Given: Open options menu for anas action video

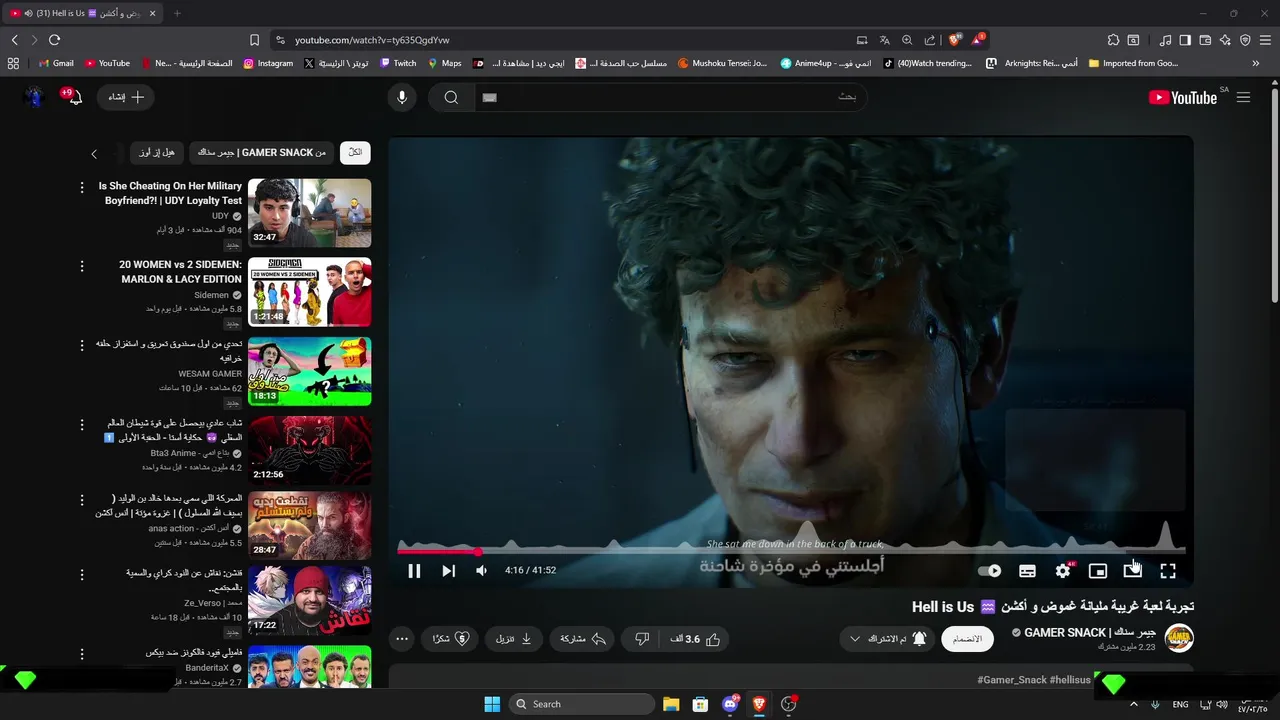Looking at the screenshot, I should [83, 498].
